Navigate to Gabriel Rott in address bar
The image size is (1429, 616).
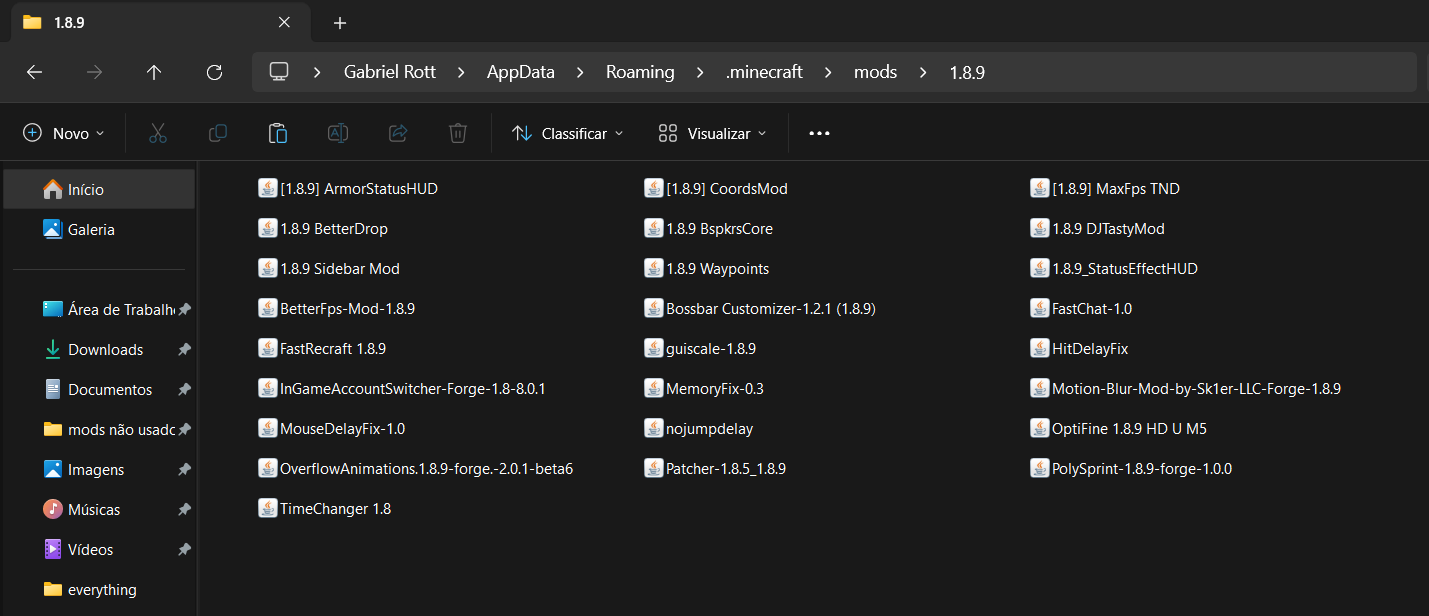pos(390,72)
